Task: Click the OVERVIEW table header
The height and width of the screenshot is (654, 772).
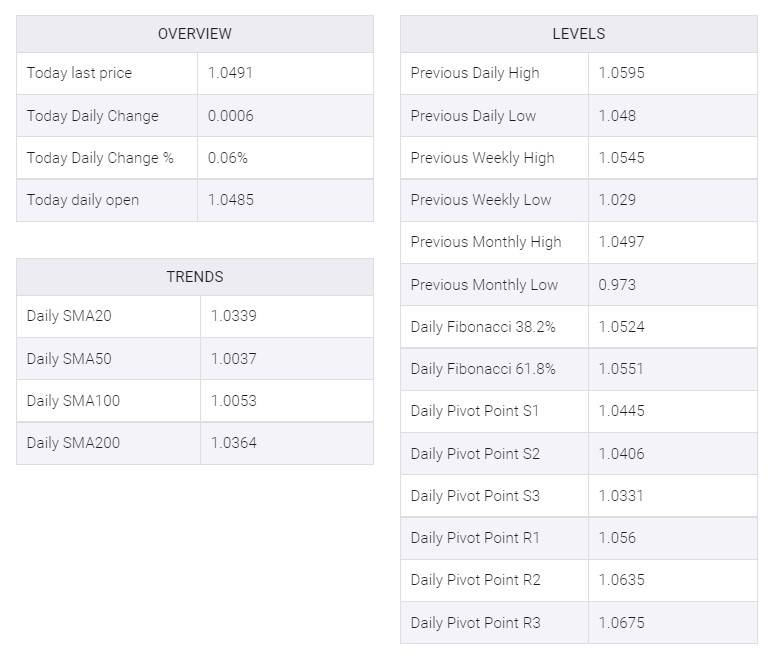Action: tap(194, 34)
